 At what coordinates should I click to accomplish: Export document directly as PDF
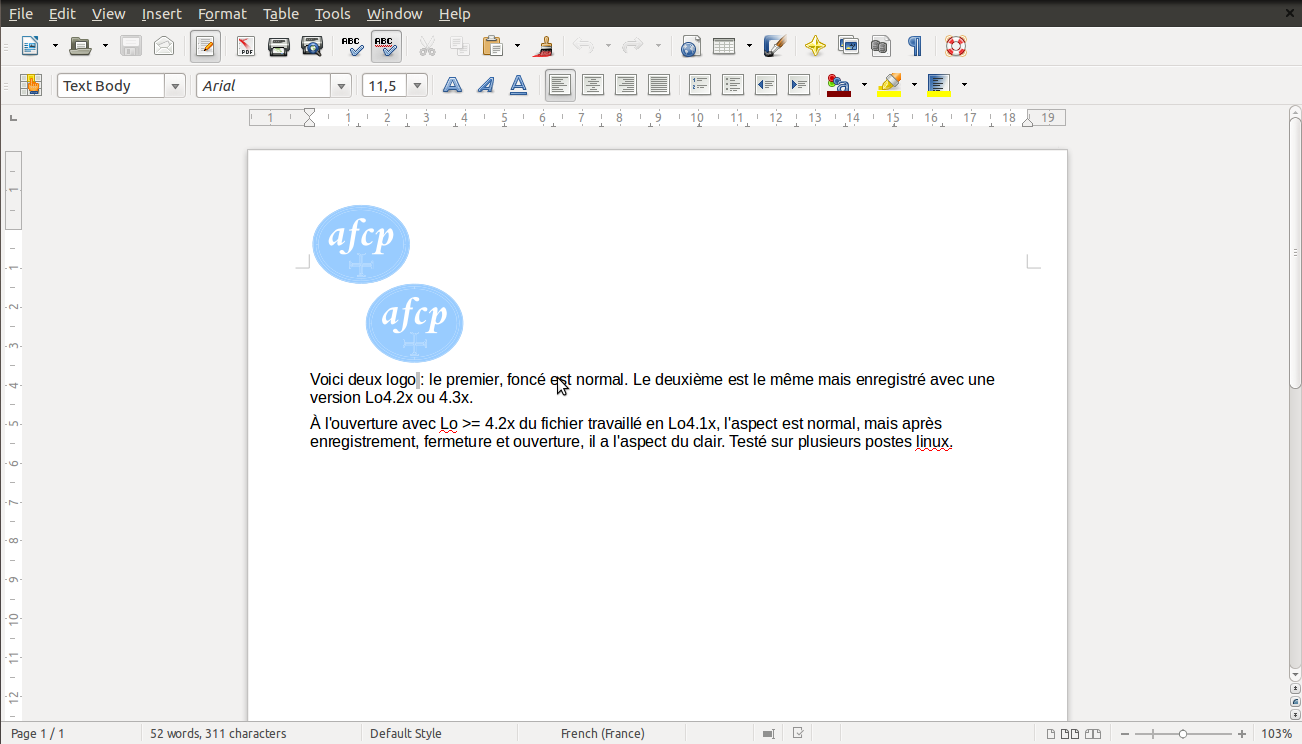coord(245,46)
